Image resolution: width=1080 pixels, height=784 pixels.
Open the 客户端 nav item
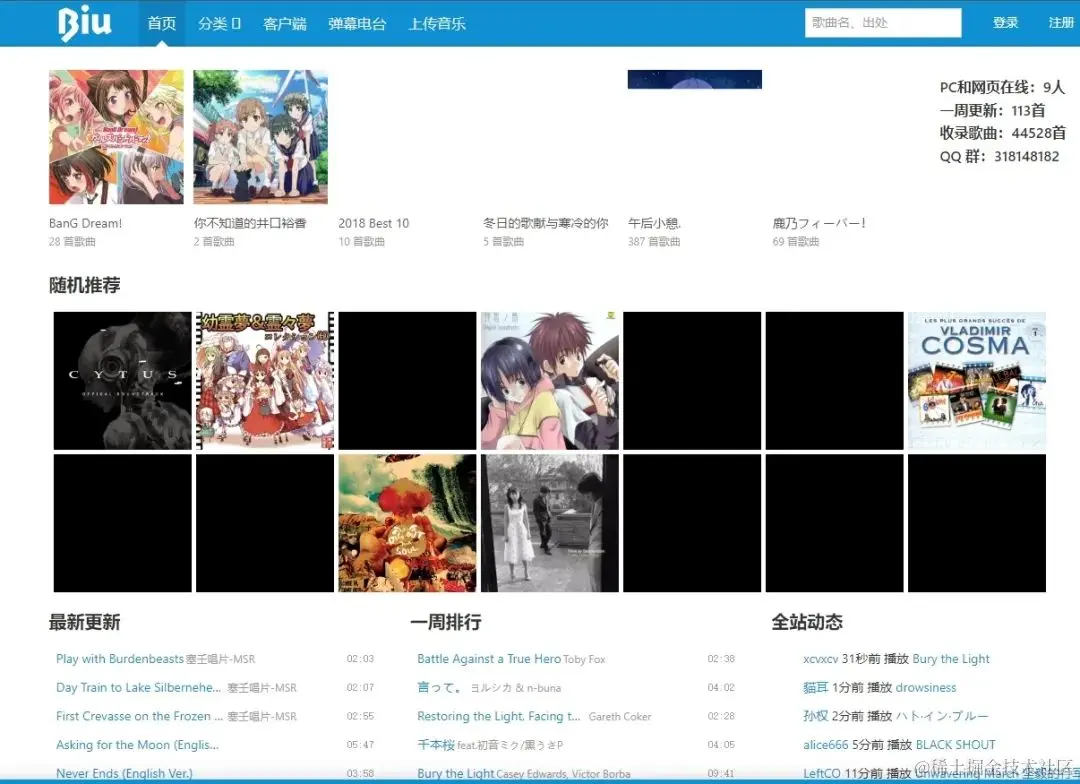point(284,23)
